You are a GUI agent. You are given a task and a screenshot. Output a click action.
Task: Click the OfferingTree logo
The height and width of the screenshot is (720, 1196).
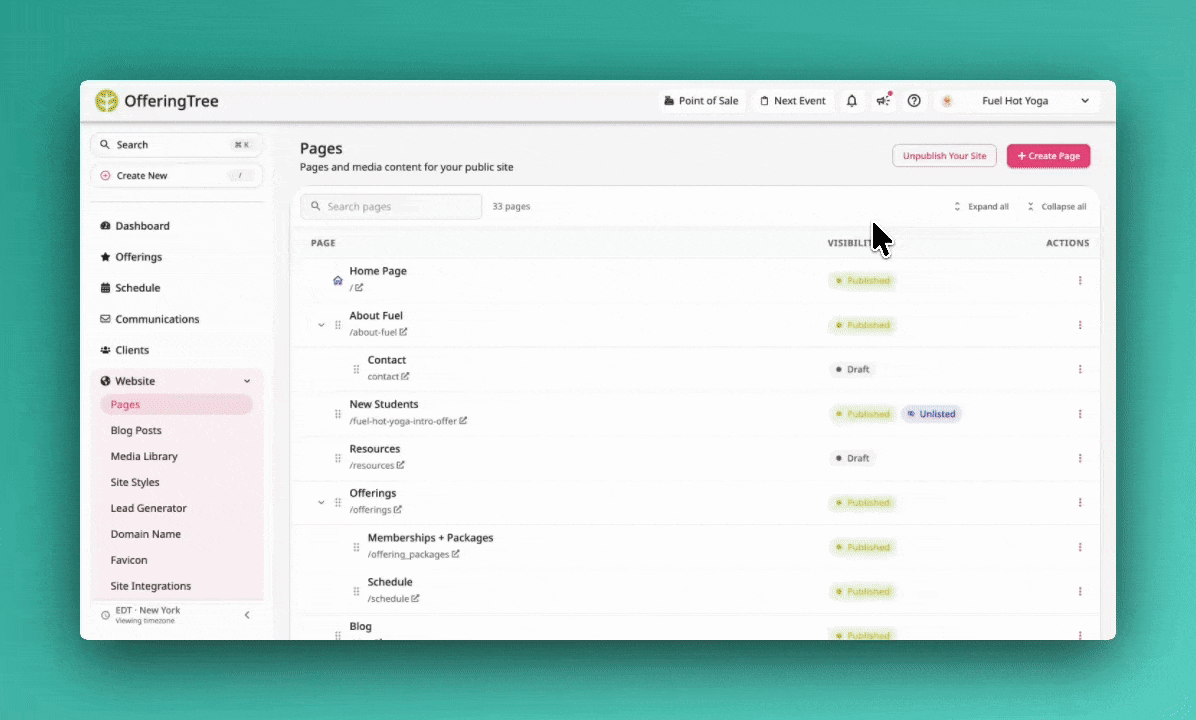[157, 101]
